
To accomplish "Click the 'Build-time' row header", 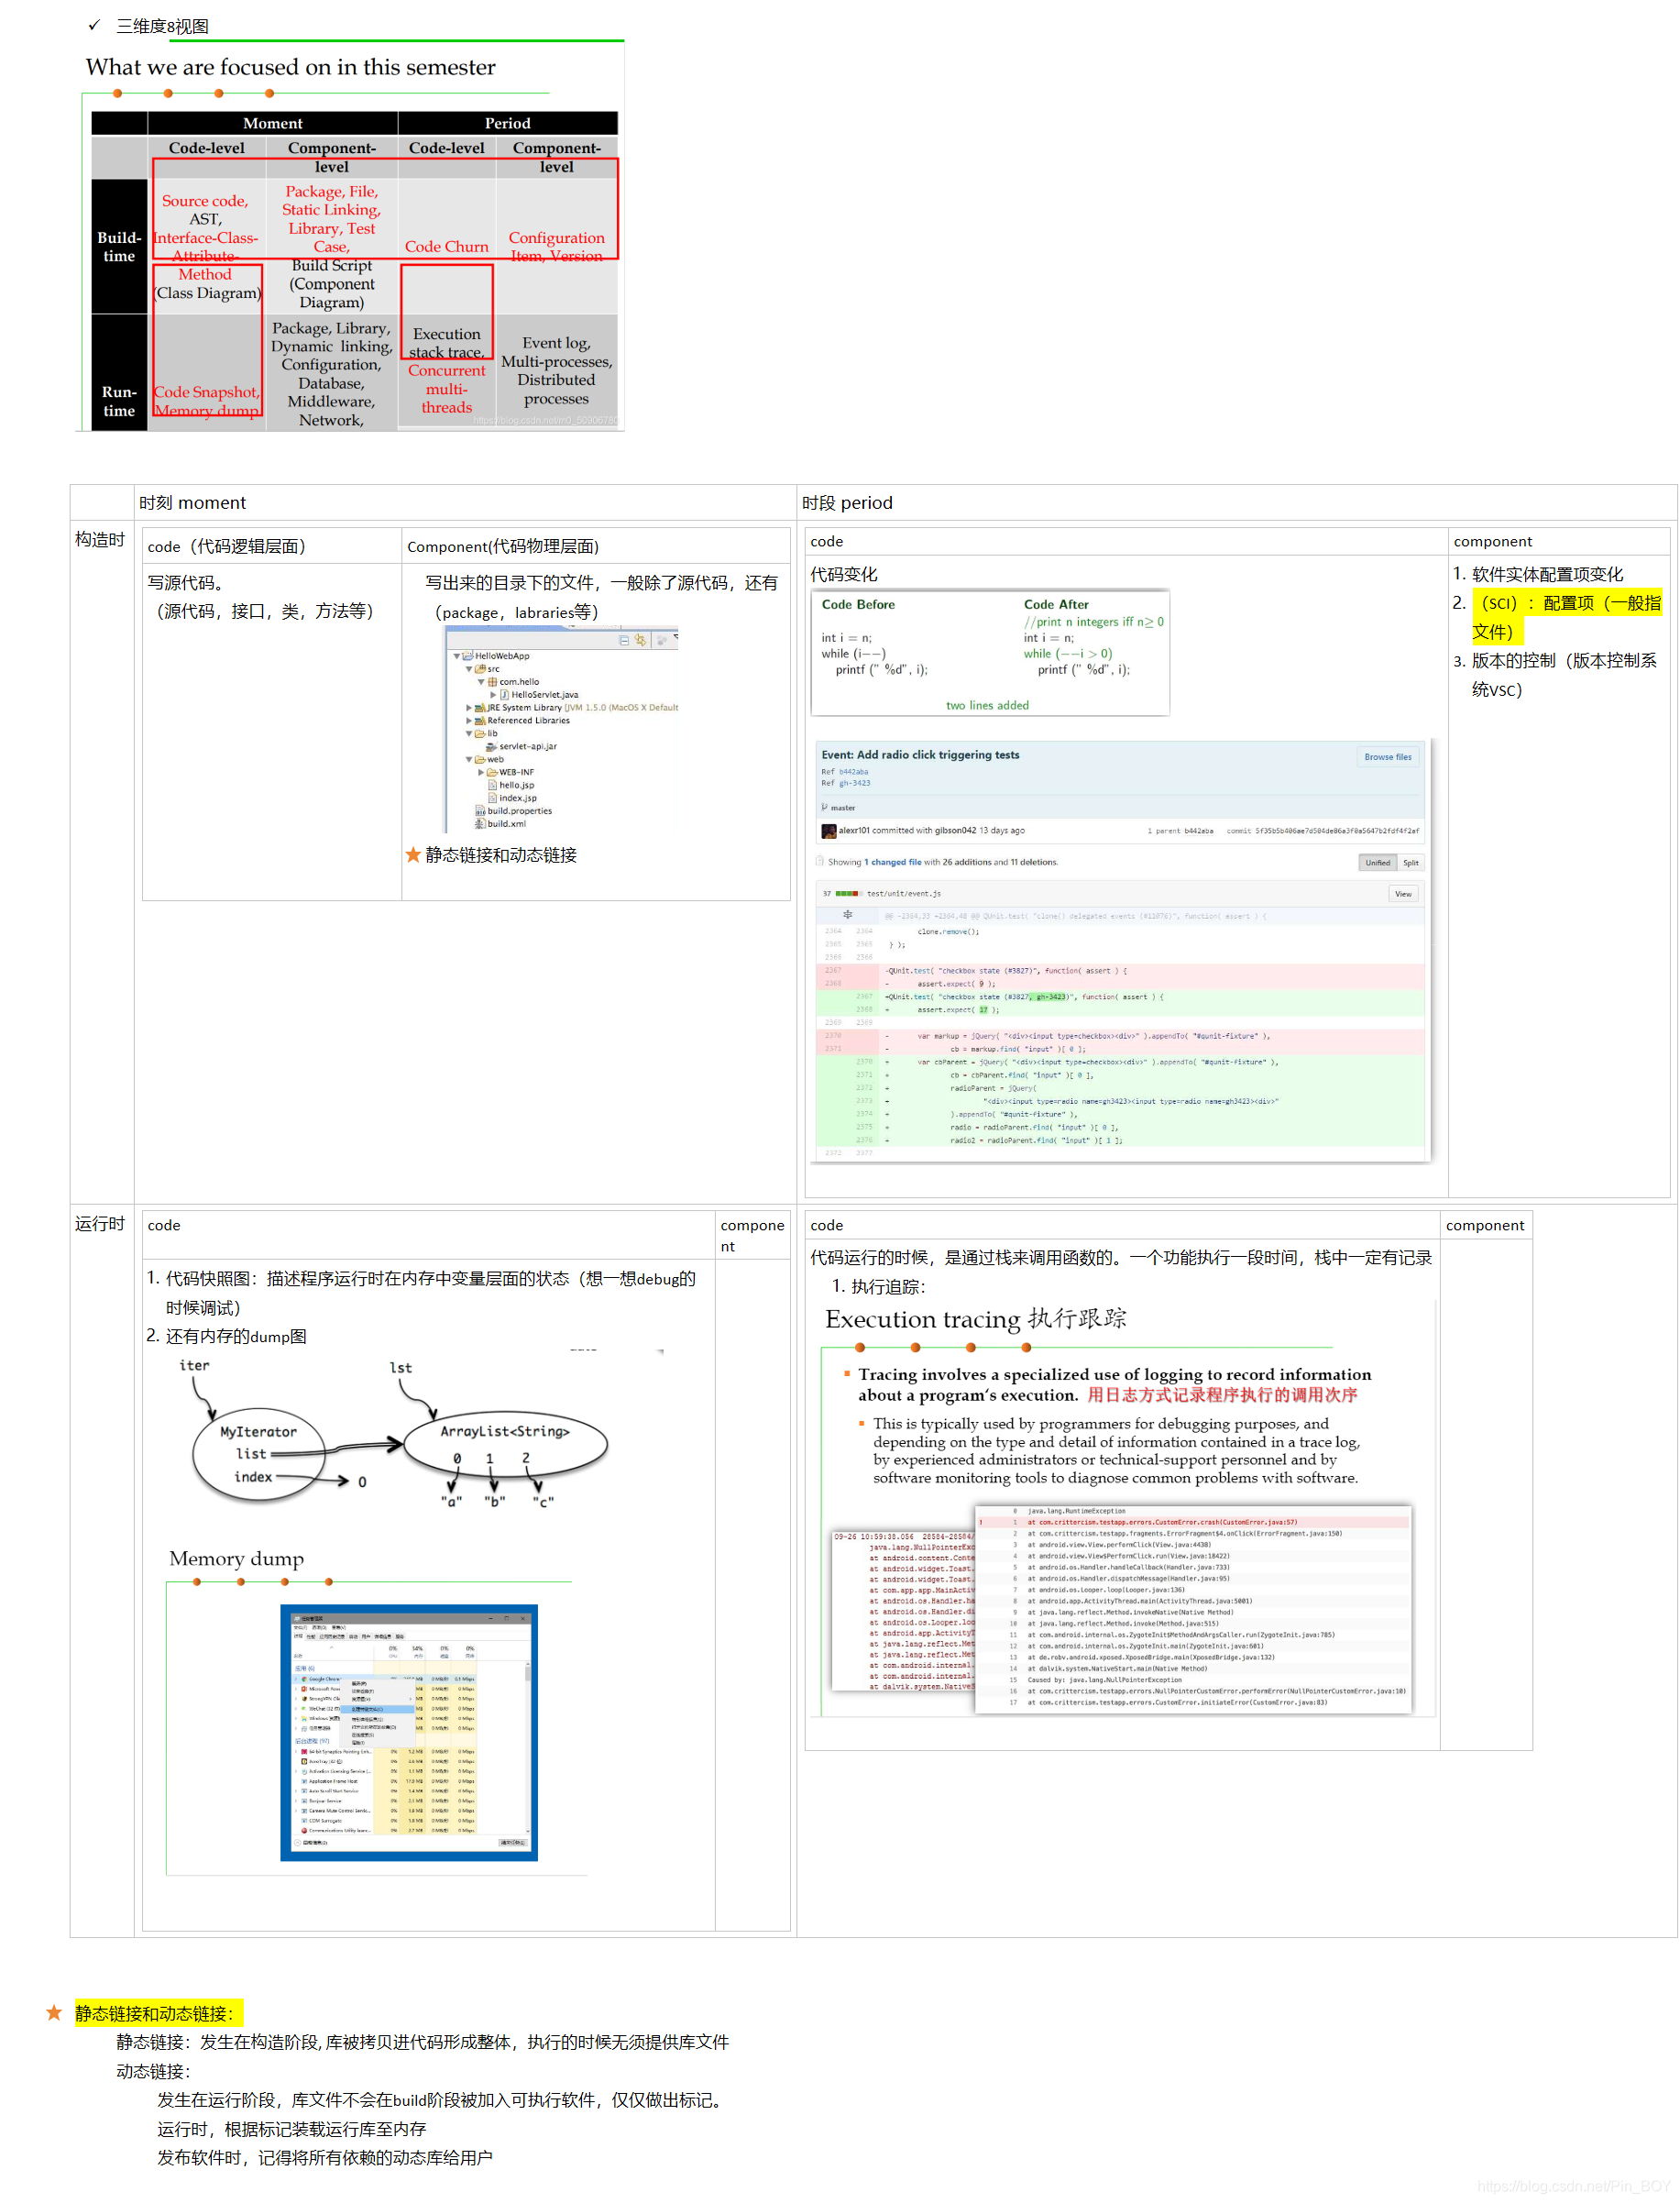I will (119, 246).
